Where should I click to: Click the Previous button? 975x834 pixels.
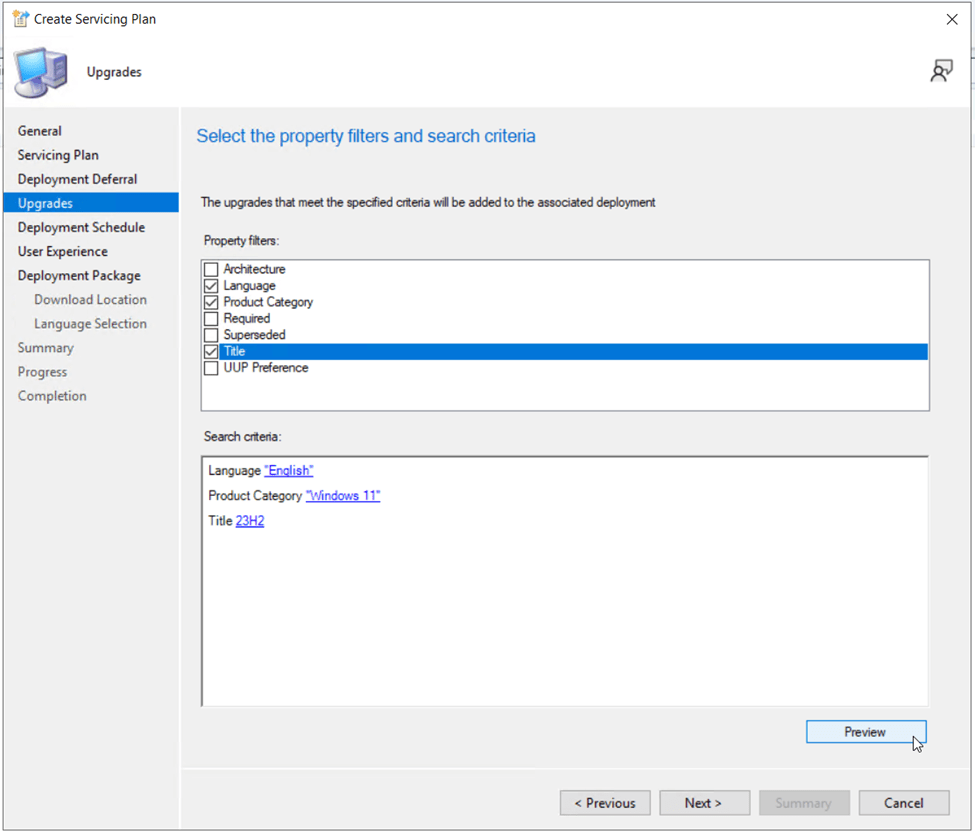coord(605,803)
